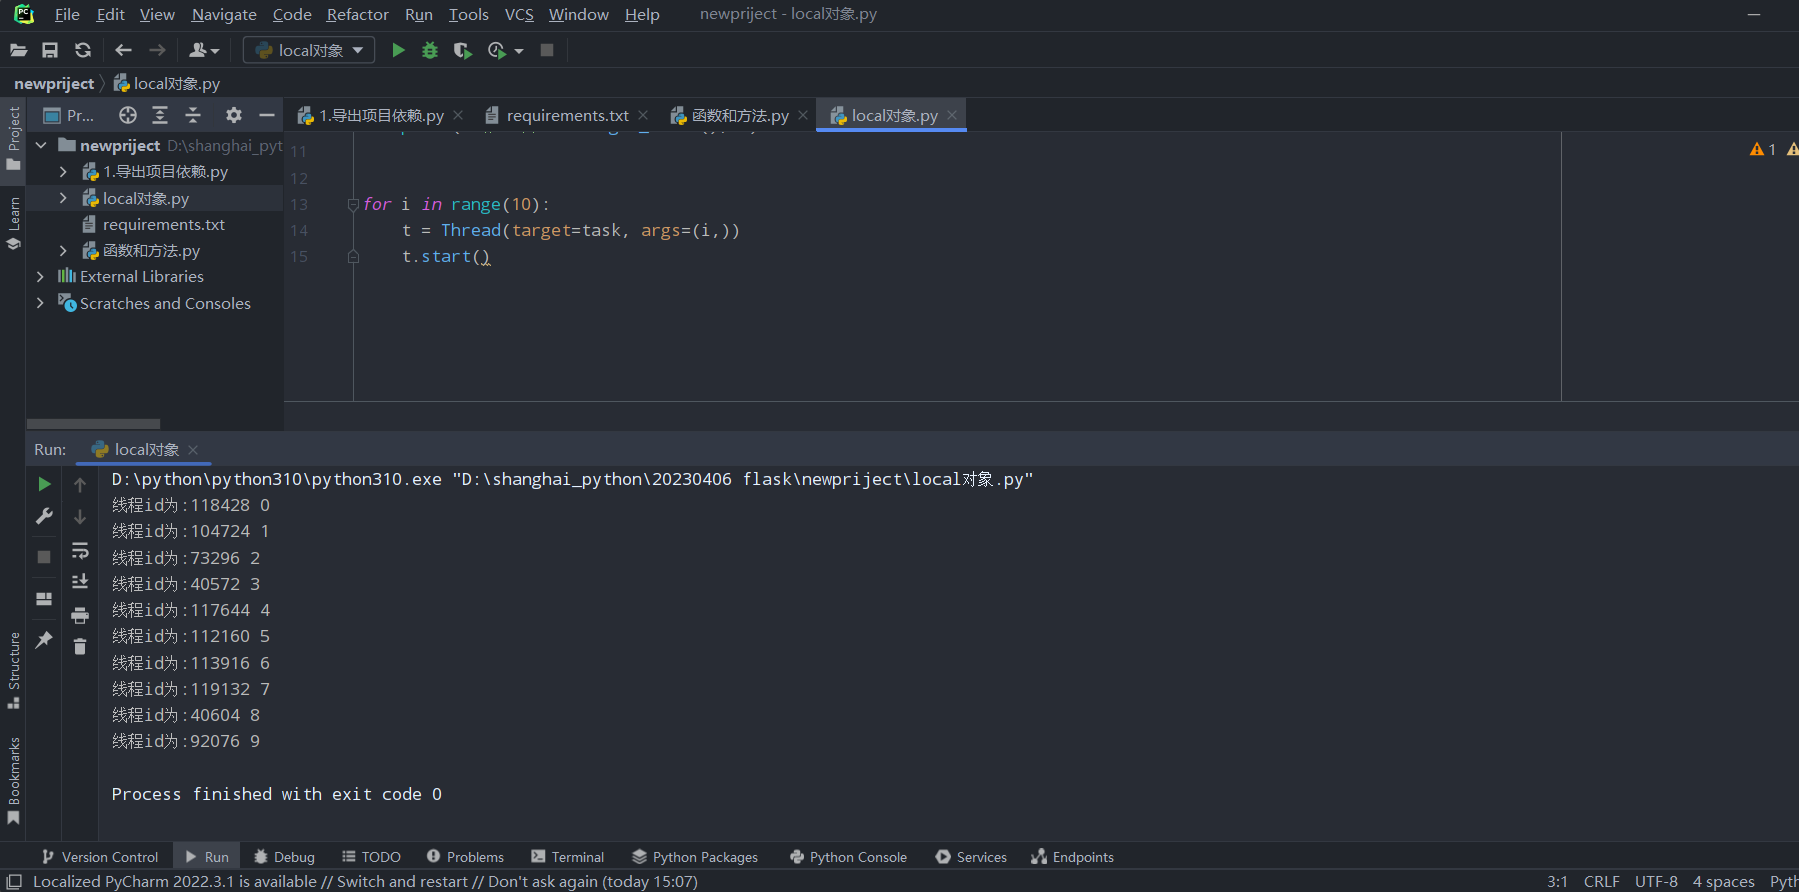Save all files with the floppy icon
Screen dimensions: 1799x892
(50, 50)
